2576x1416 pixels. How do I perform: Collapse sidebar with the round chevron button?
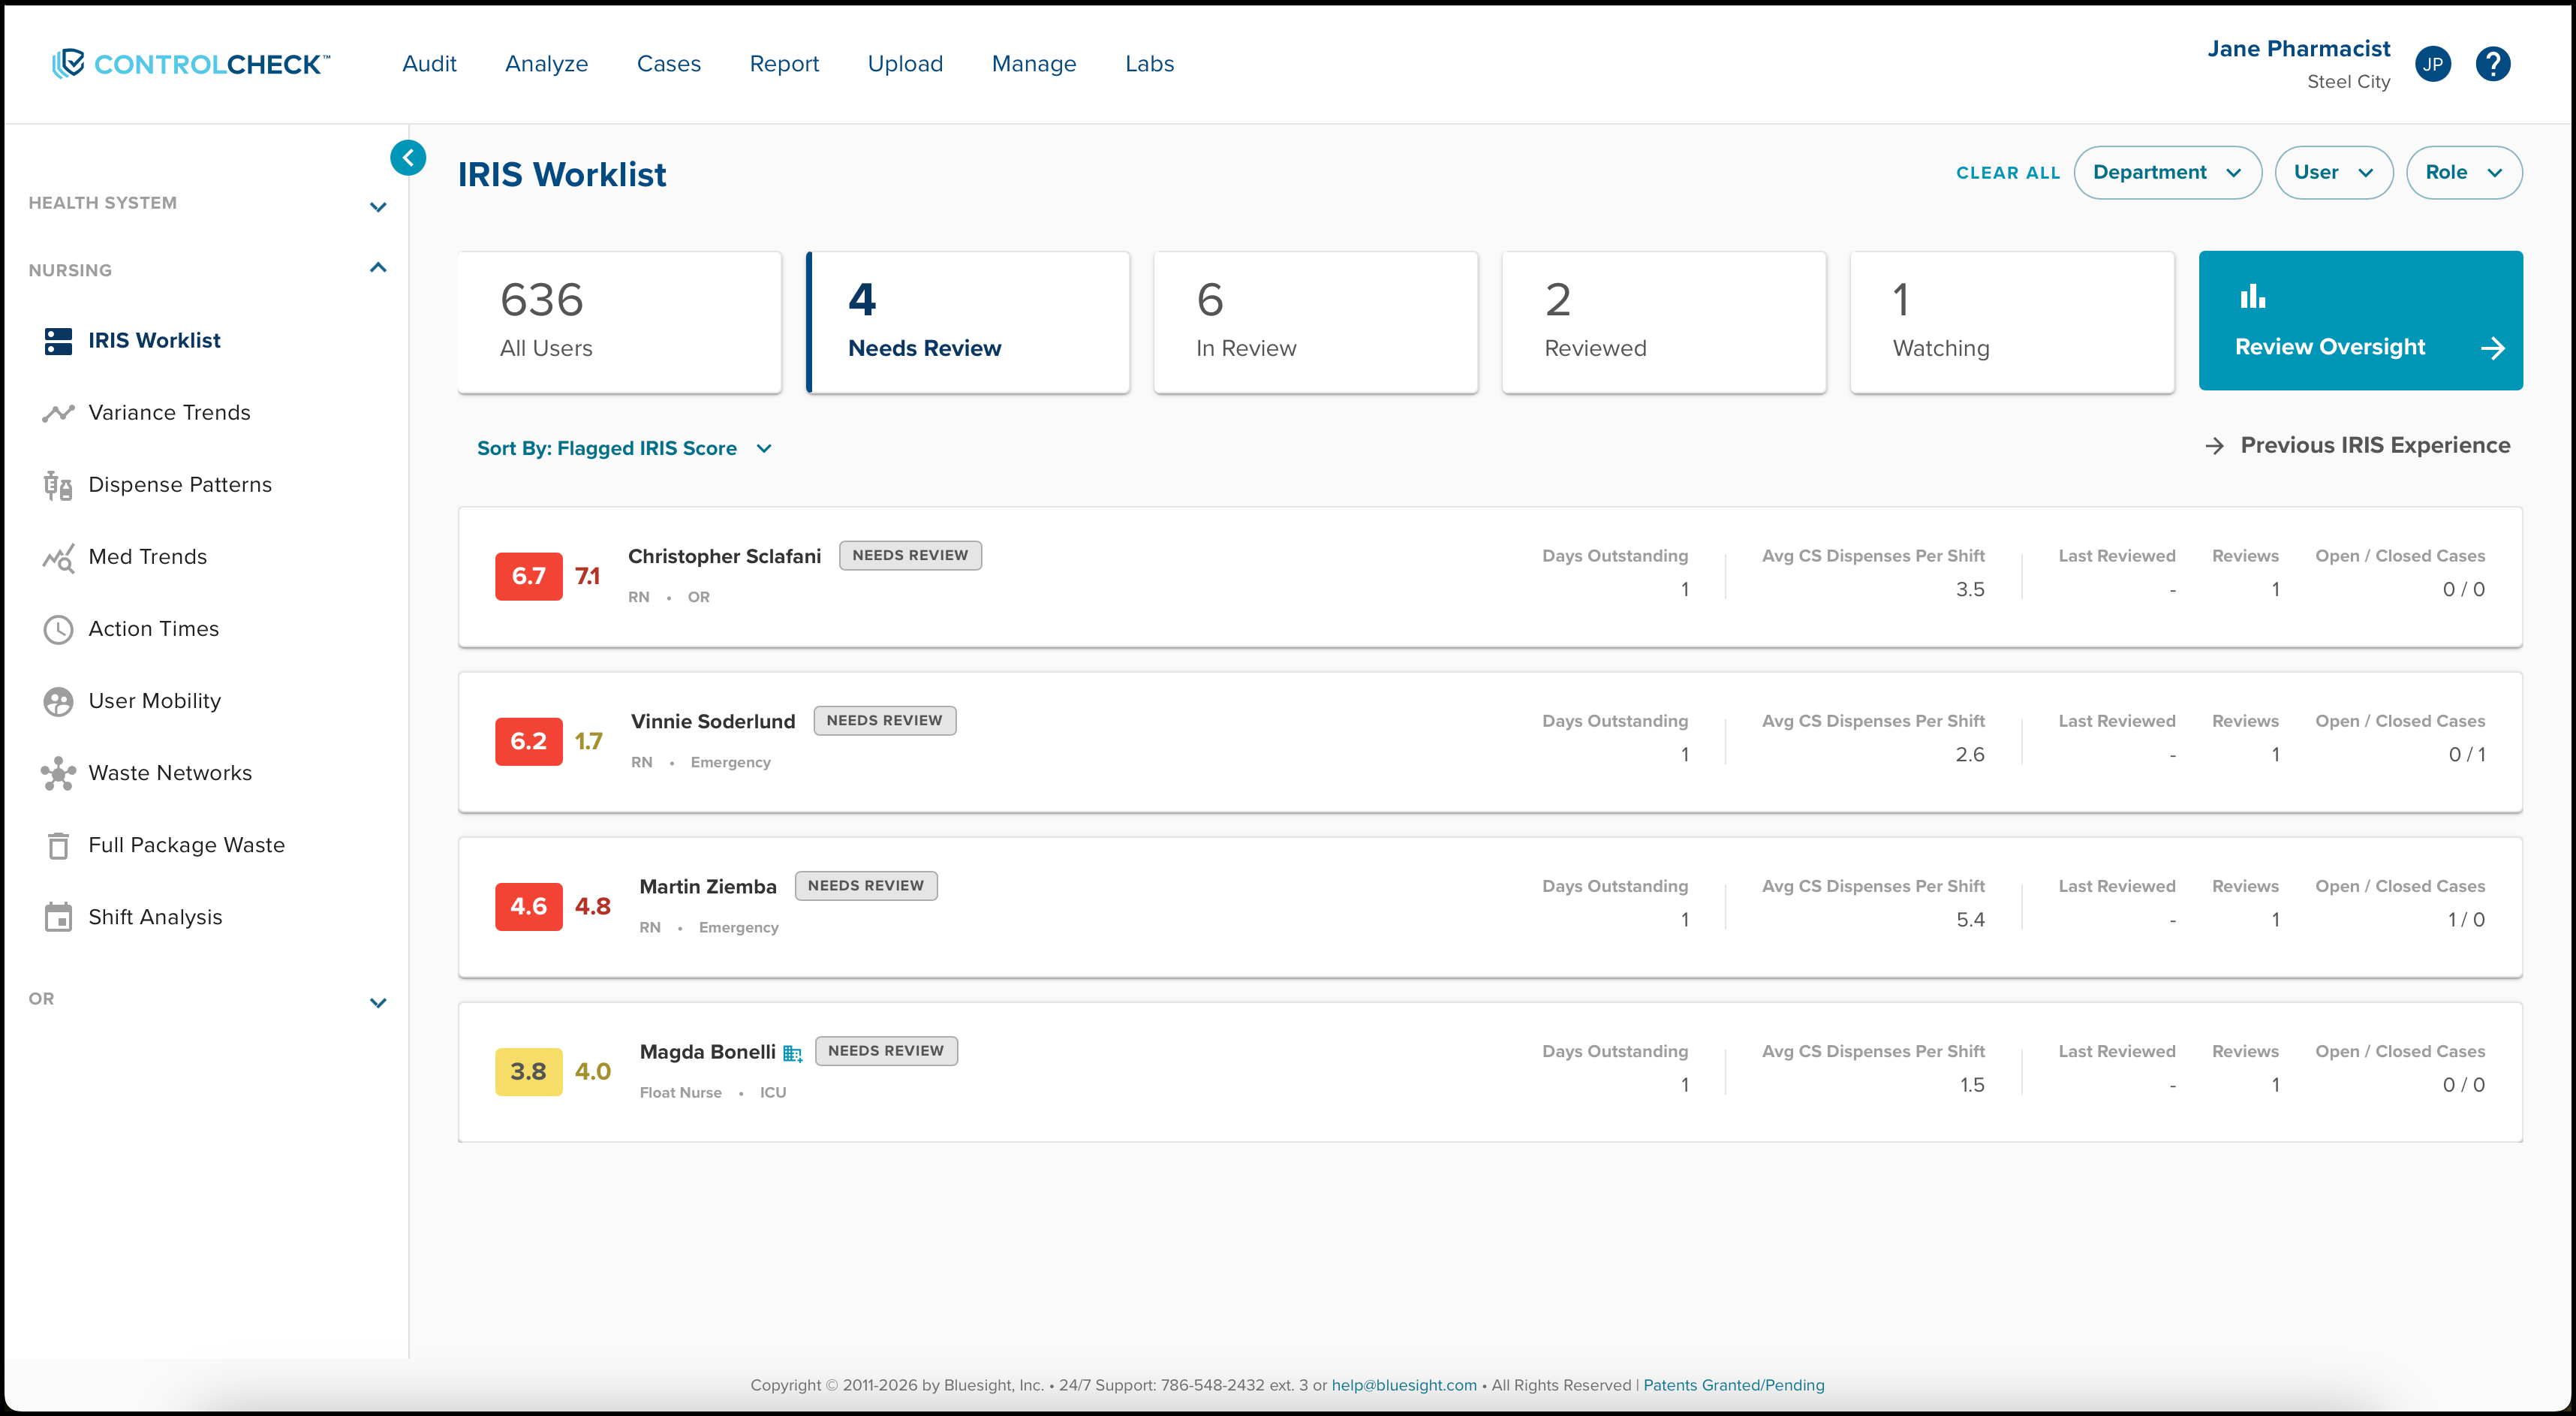point(408,157)
